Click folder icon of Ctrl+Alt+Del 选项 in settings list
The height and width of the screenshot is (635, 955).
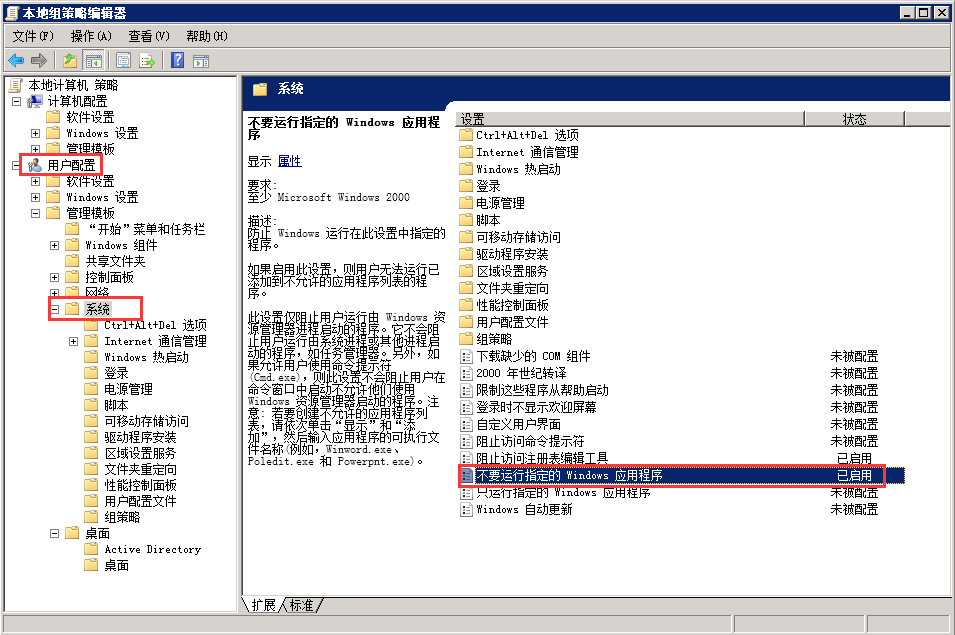tap(466, 135)
